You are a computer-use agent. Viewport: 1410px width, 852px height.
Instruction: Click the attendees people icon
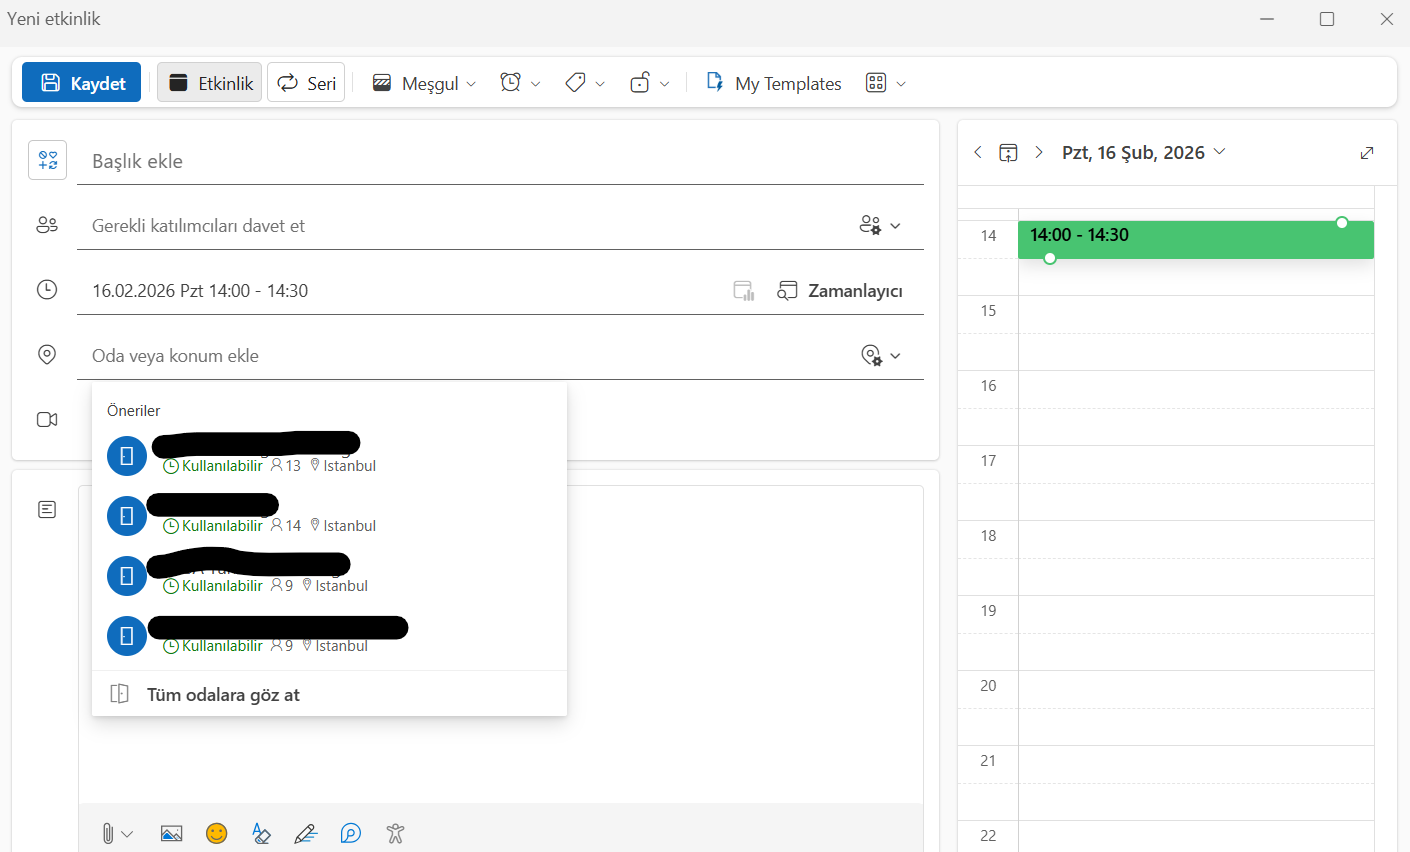pyautogui.click(x=47, y=225)
